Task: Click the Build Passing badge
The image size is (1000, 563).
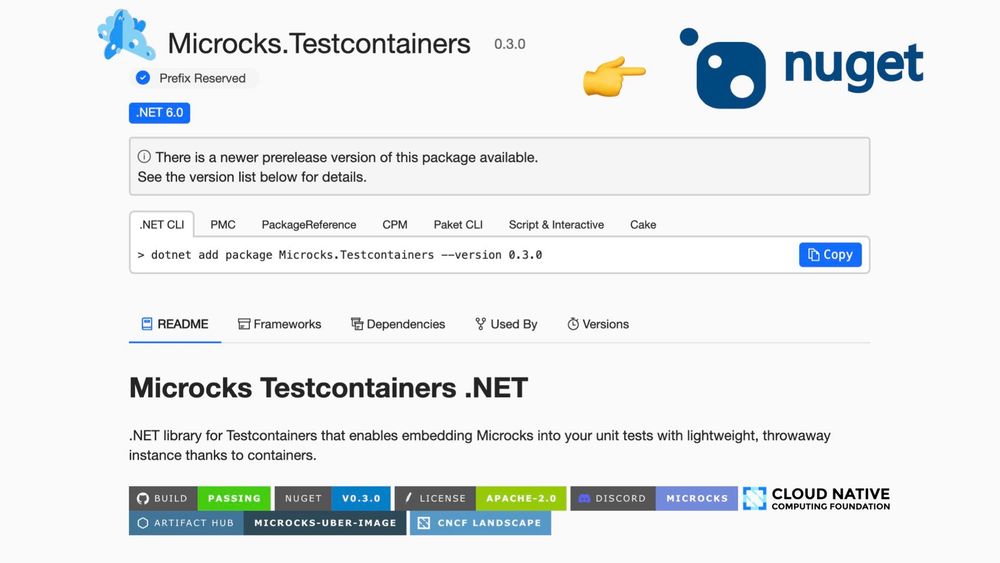Action: click(200, 498)
